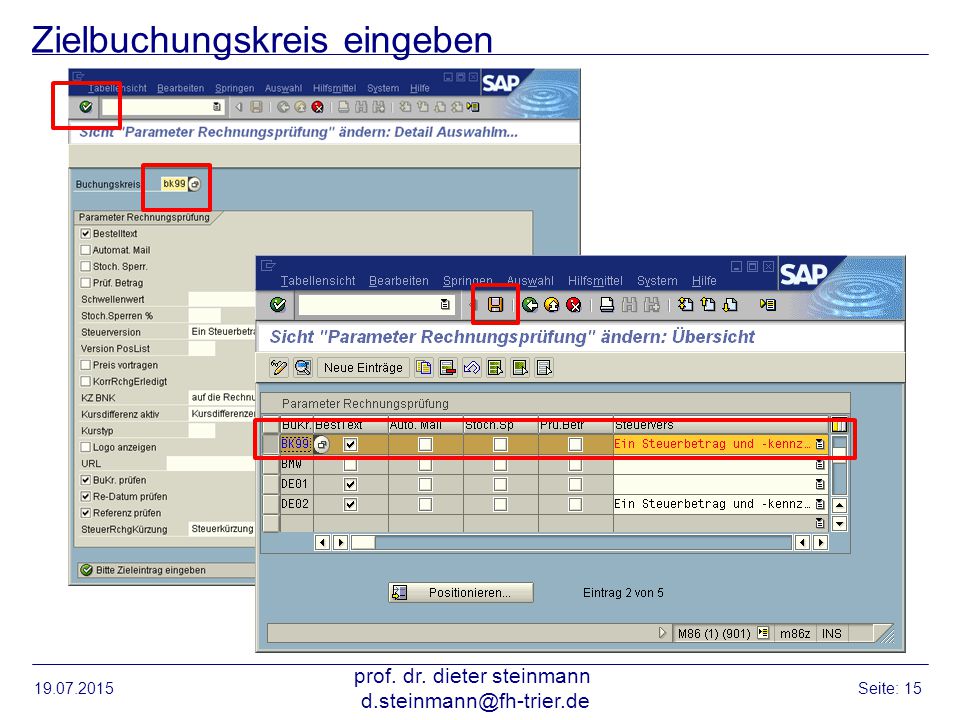Click green Back arrow icon in Übersicht window
This screenshot has height=720, width=960.
530,304
